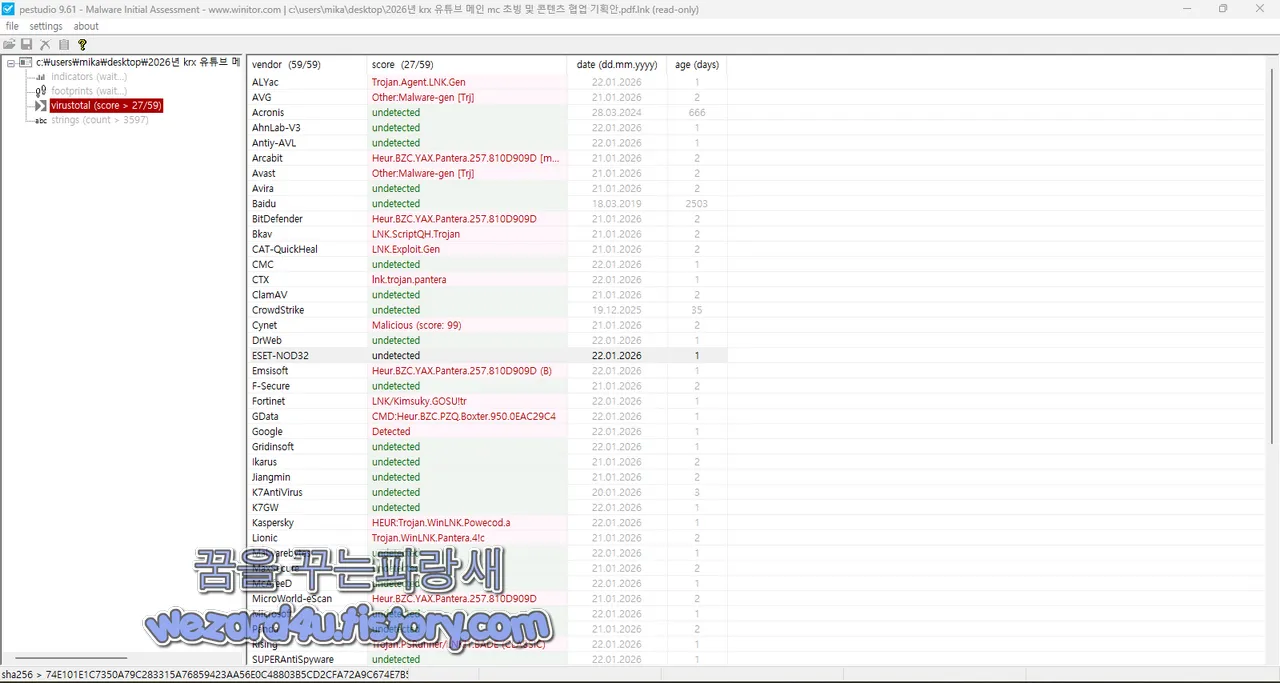The height and width of the screenshot is (683, 1280).
Task: Select the Acronis vendor row
Action: pyautogui.click(x=487, y=113)
